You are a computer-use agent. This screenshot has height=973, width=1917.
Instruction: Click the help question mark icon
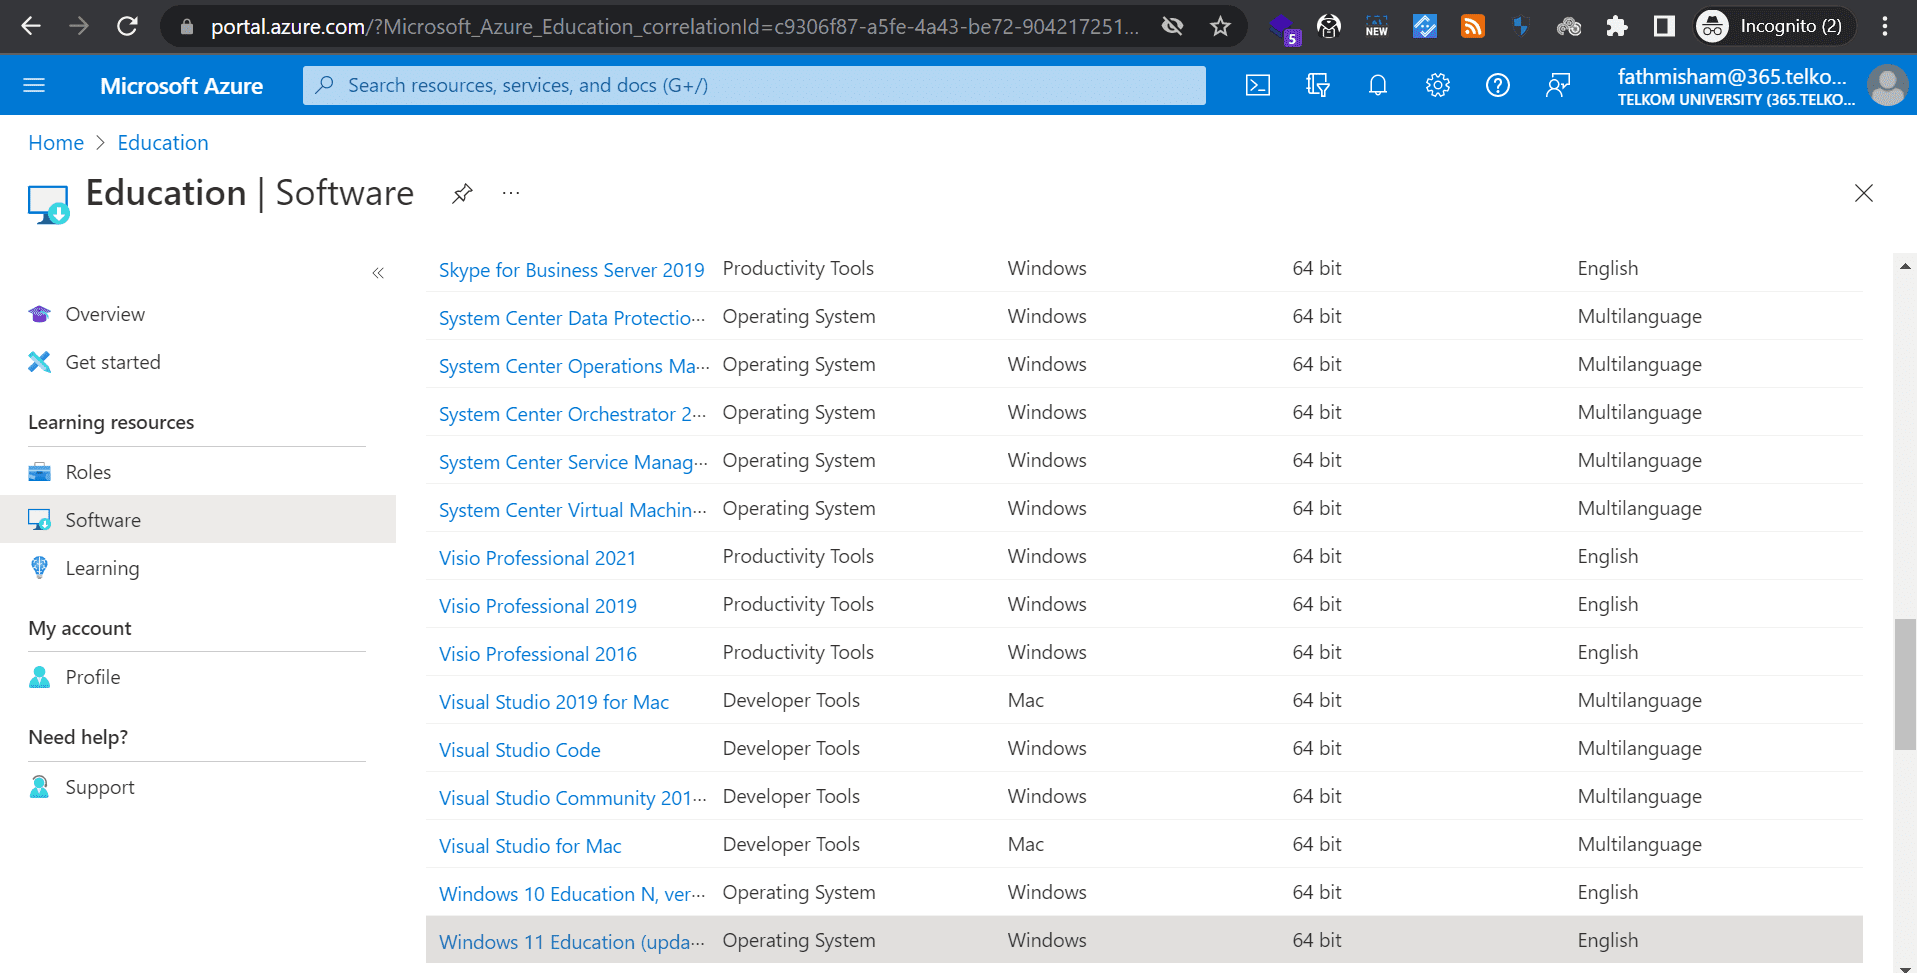point(1497,86)
